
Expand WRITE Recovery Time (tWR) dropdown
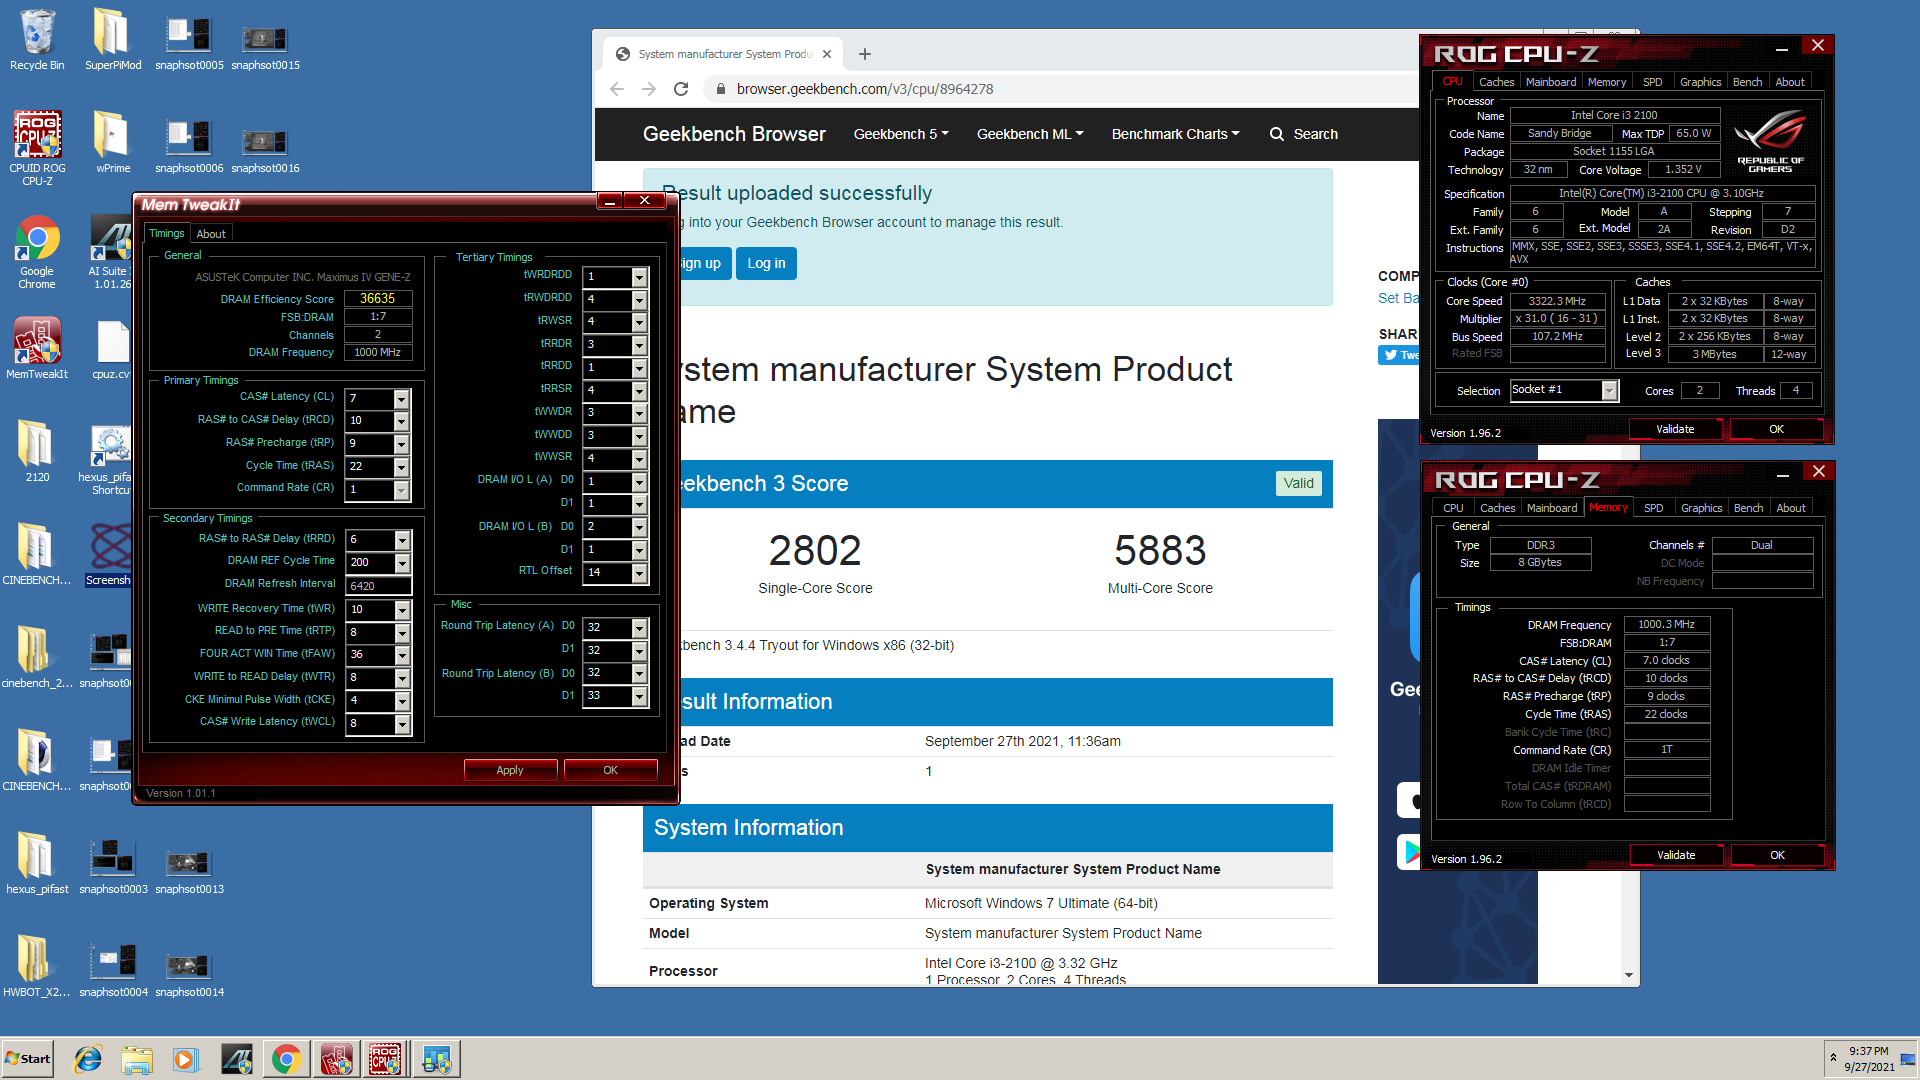pos(401,610)
